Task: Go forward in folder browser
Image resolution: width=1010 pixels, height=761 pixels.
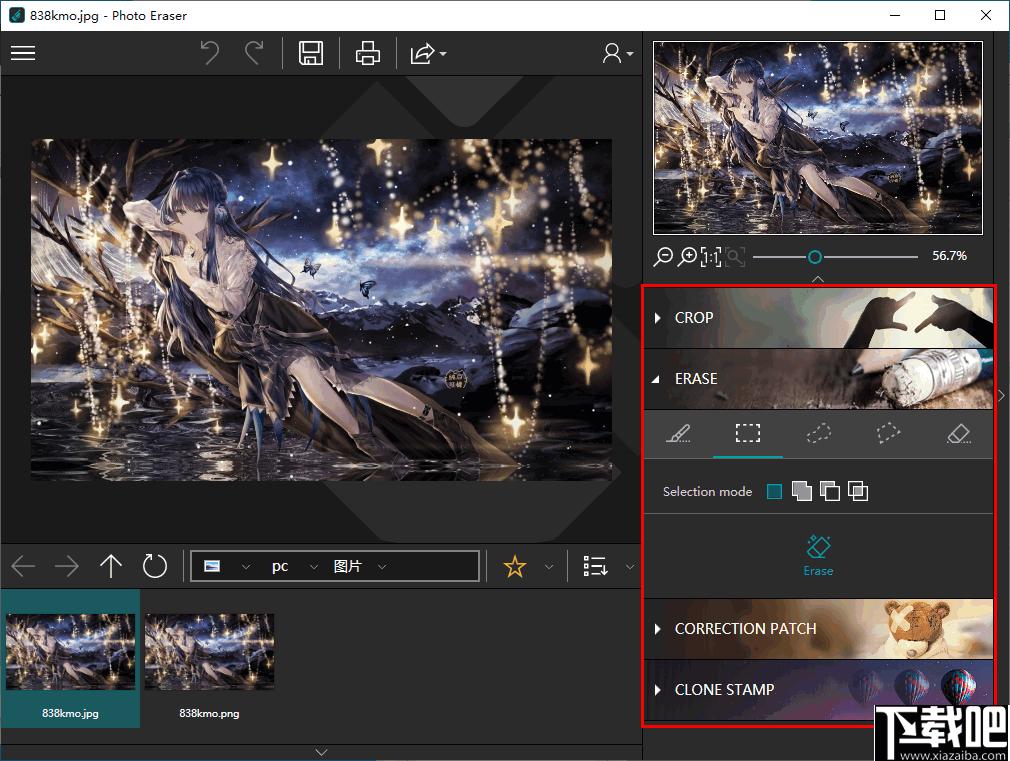Action: pos(66,566)
